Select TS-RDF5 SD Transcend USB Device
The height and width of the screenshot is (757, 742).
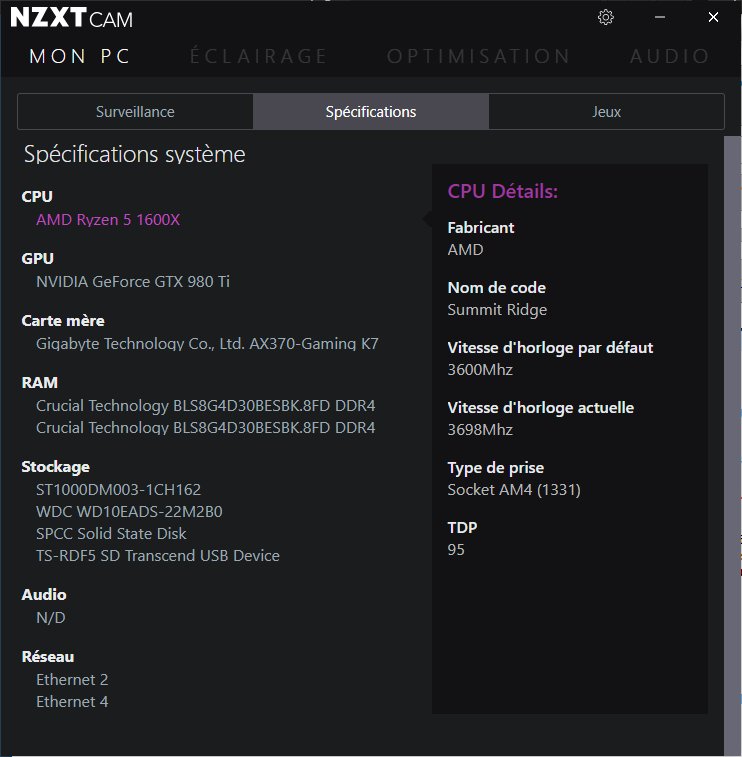(x=158, y=556)
